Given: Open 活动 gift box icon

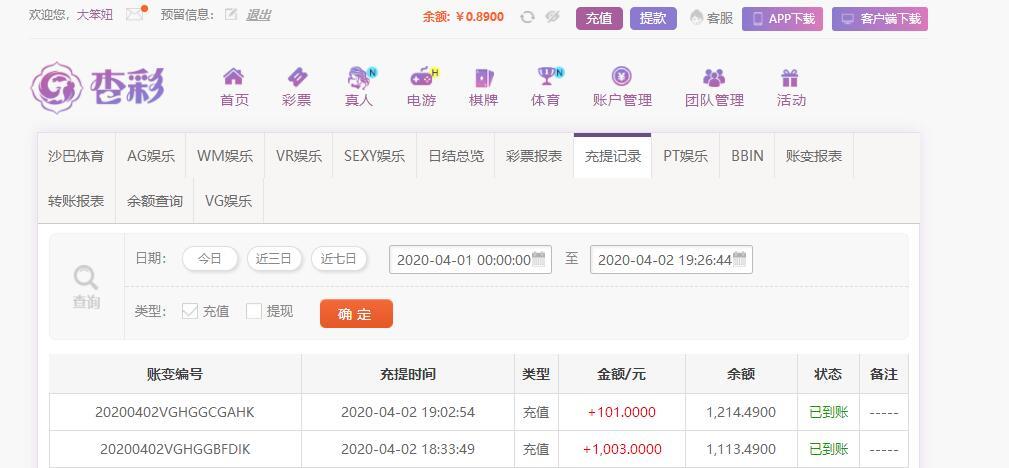Looking at the screenshot, I should coord(790,78).
